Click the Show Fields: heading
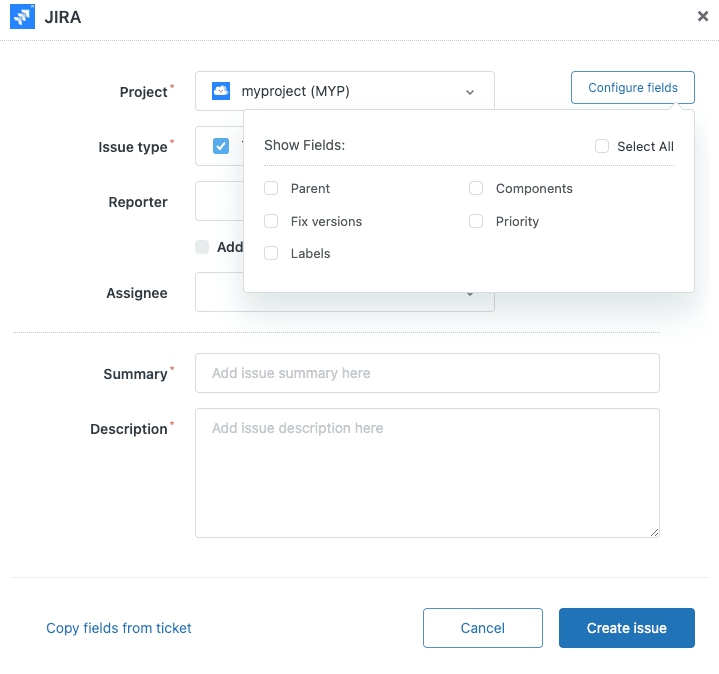The height and width of the screenshot is (674, 719). (304, 145)
